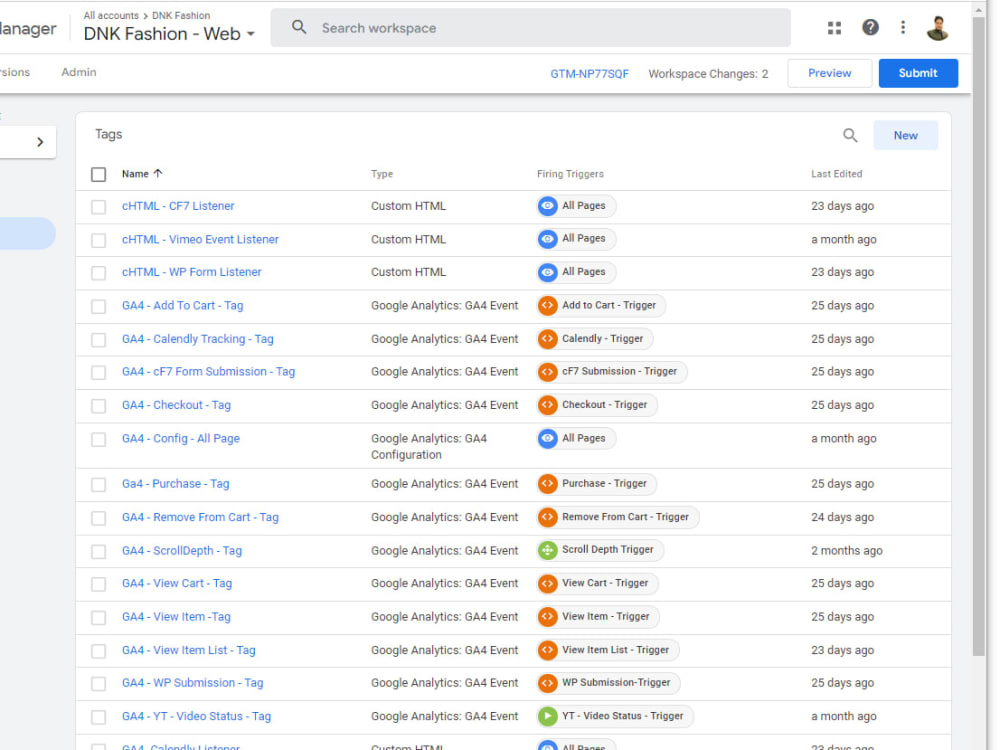Expand the sidebar workspace chevron
This screenshot has width=1000, height=750.
tap(40, 142)
